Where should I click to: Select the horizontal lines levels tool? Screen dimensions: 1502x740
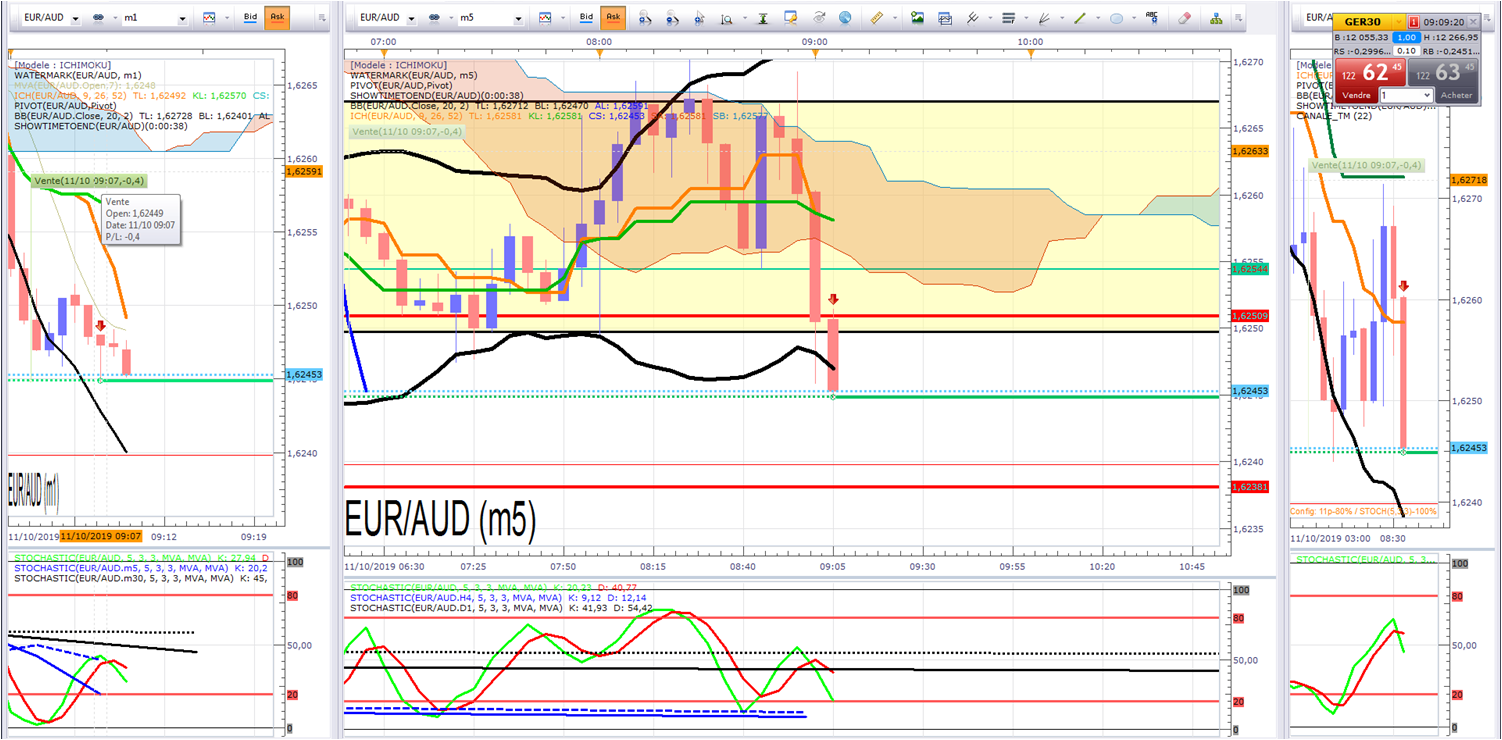[x=1007, y=18]
